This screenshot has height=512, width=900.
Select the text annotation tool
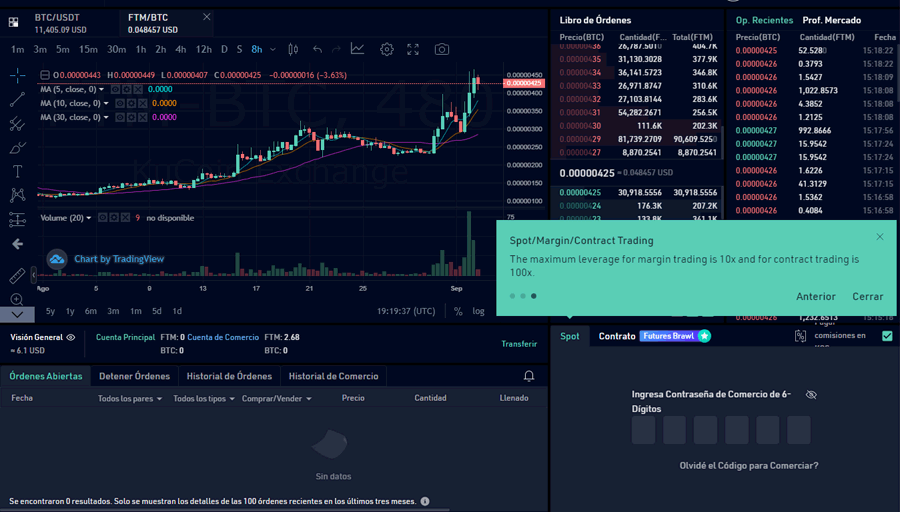(17, 171)
